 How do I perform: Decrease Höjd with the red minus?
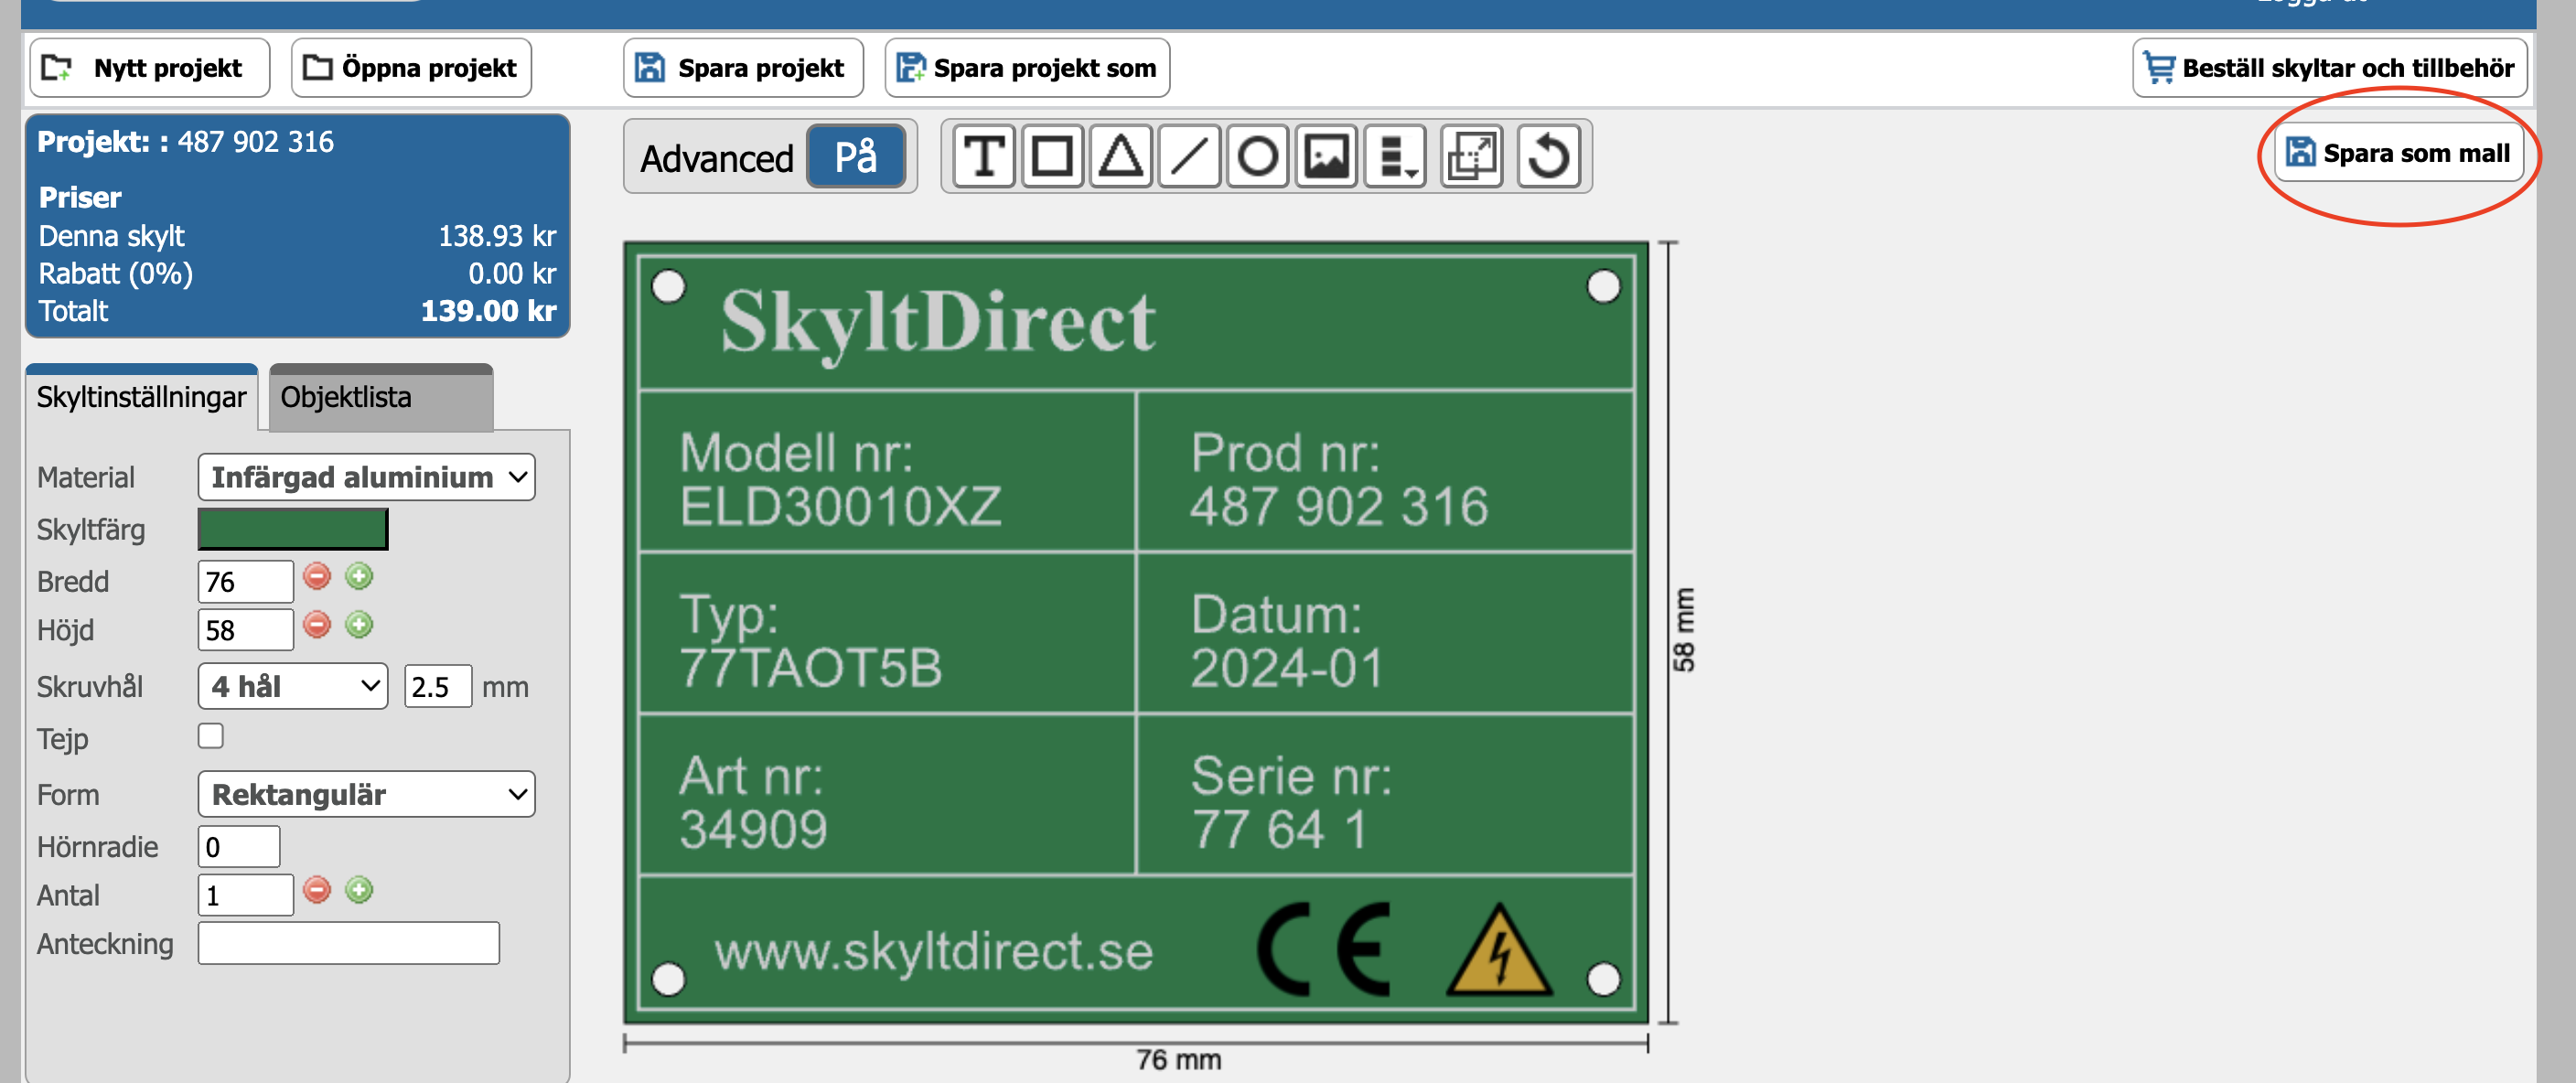pos(317,625)
